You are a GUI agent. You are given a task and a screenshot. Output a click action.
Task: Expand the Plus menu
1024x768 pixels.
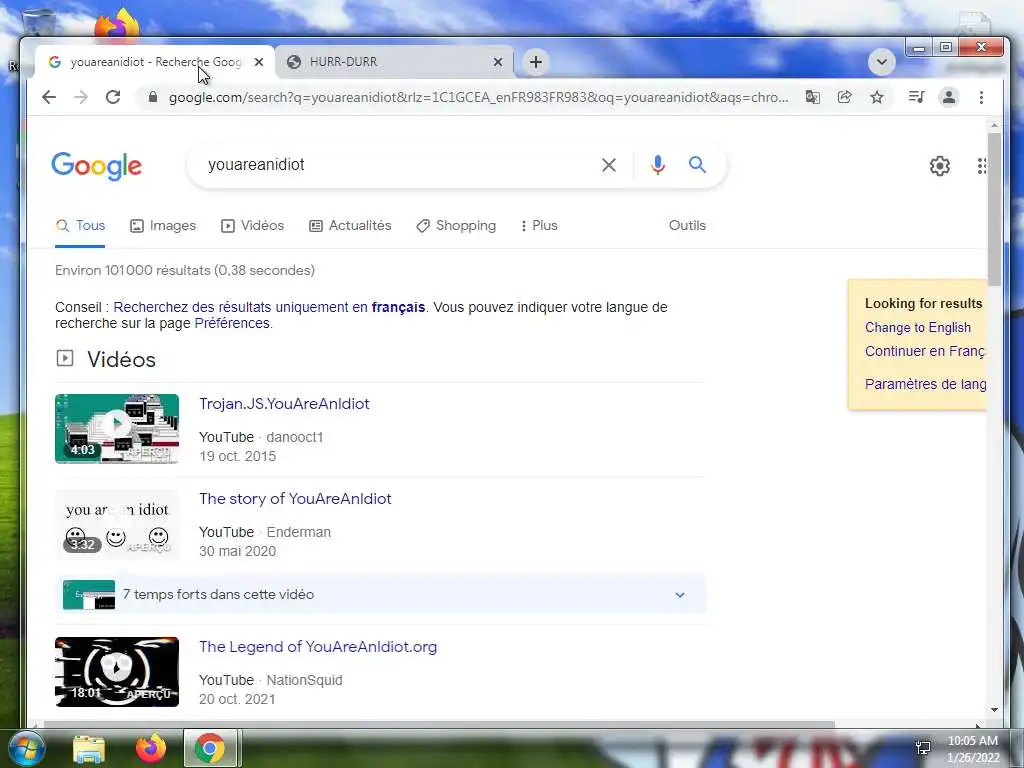(539, 225)
